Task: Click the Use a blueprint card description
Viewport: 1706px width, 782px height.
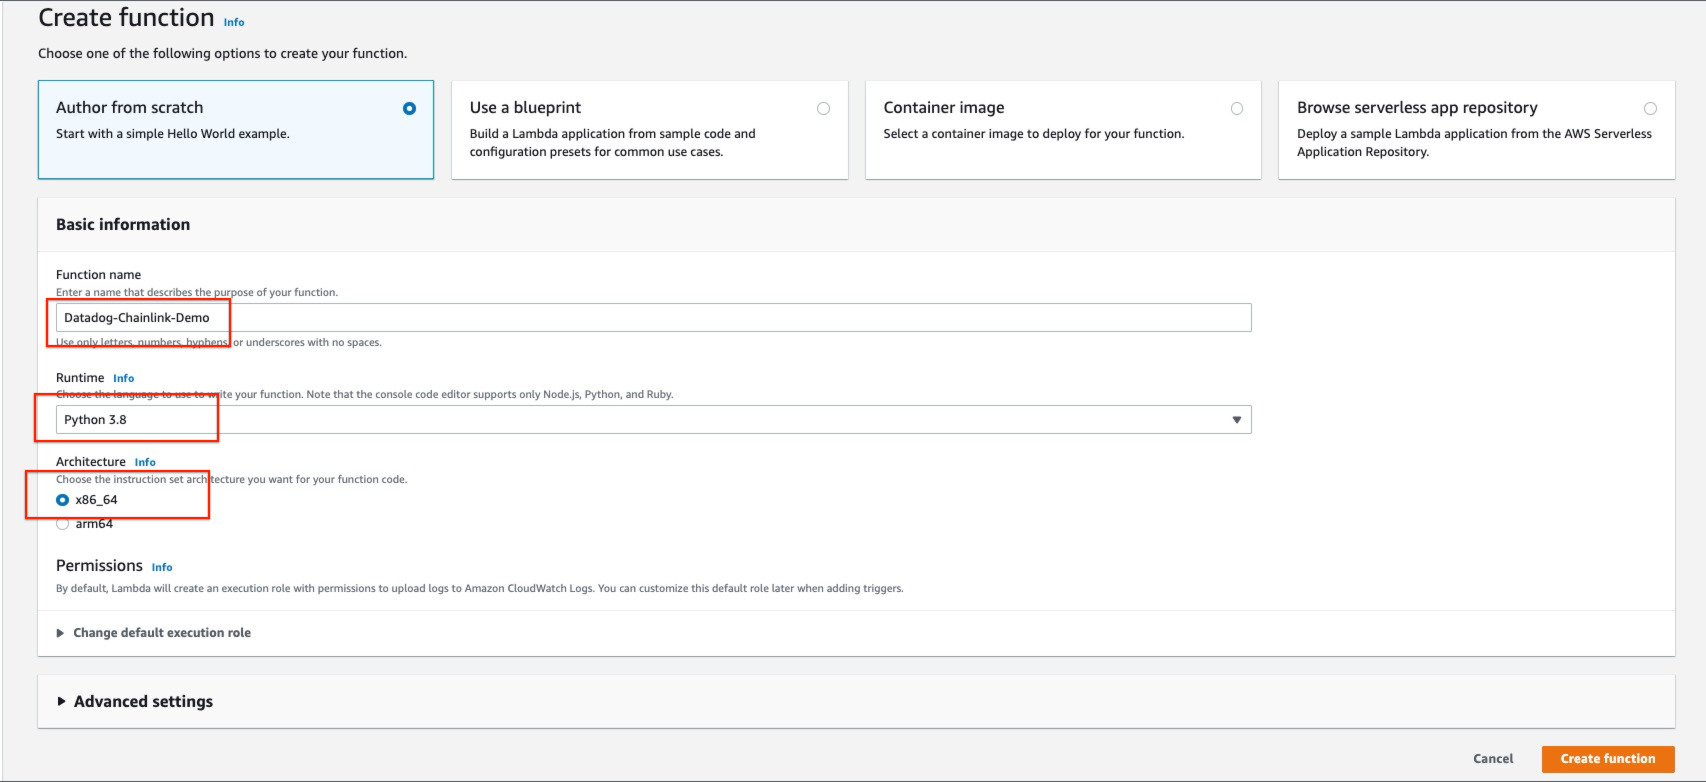Action: (612, 143)
